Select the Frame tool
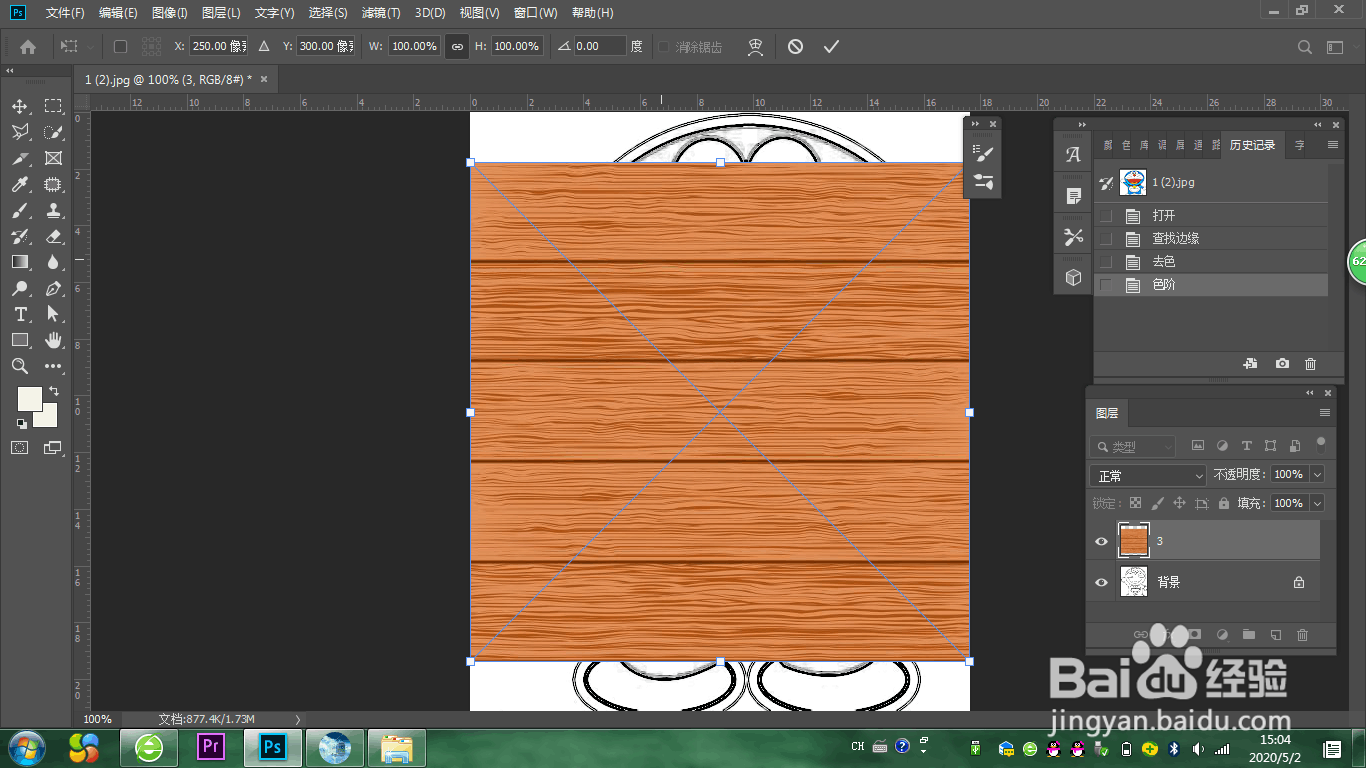Screen dimensions: 1366x768 pyautogui.click(x=53, y=158)
